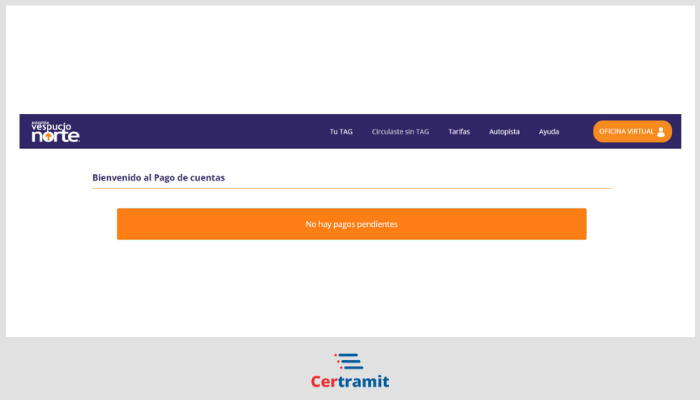
Task: Click the user profile icon in Oficina Virtual
Action: 661,132
